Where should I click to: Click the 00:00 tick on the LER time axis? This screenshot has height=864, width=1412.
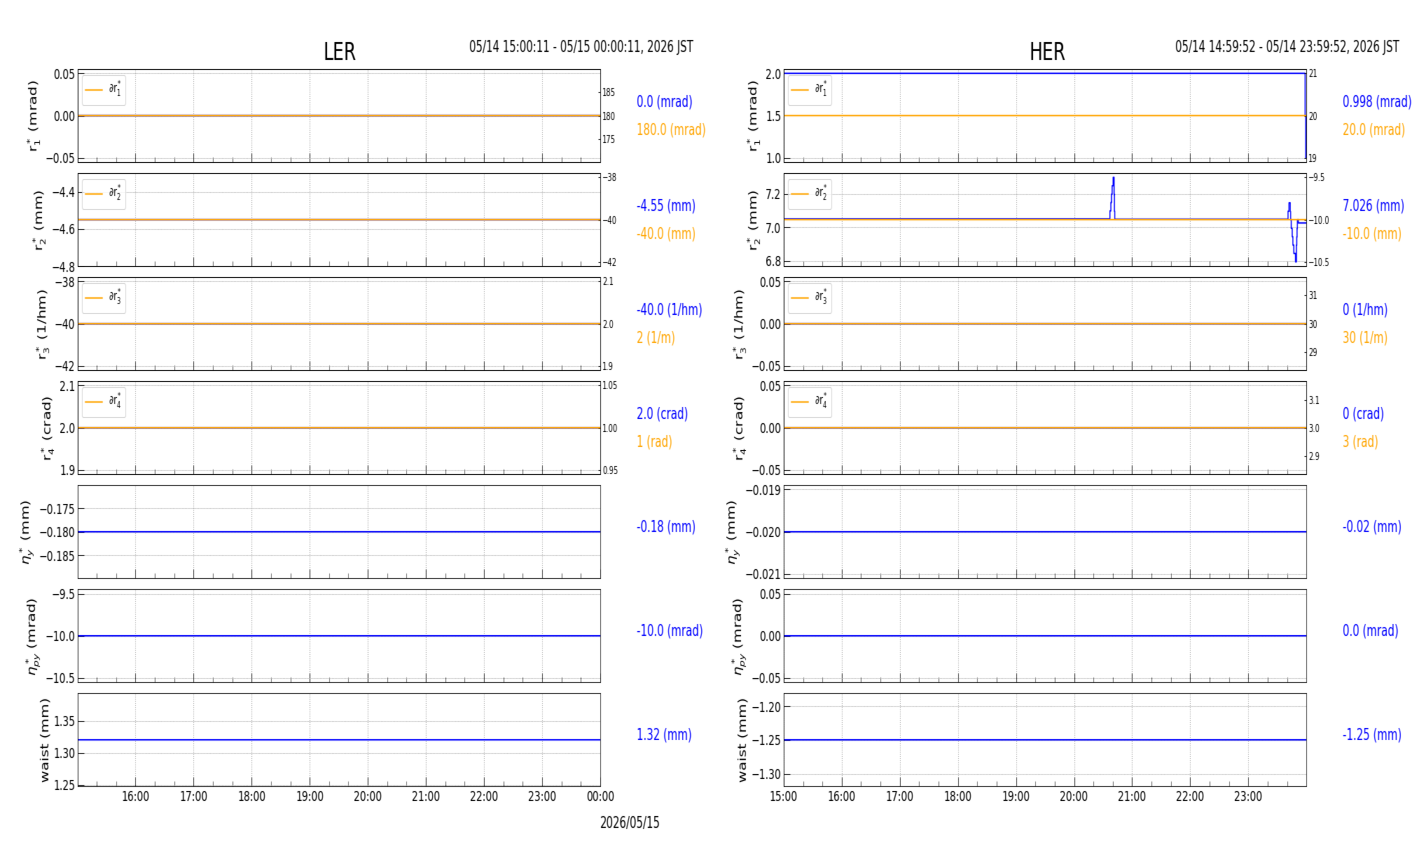(600, 797)
